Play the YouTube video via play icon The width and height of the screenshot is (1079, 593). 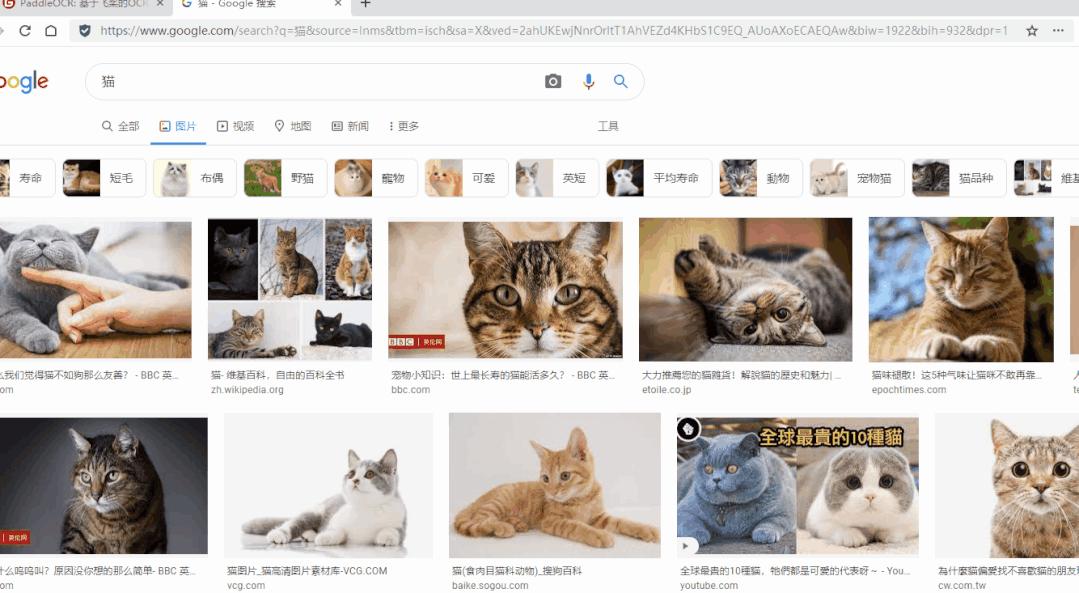tap(685, 546)
